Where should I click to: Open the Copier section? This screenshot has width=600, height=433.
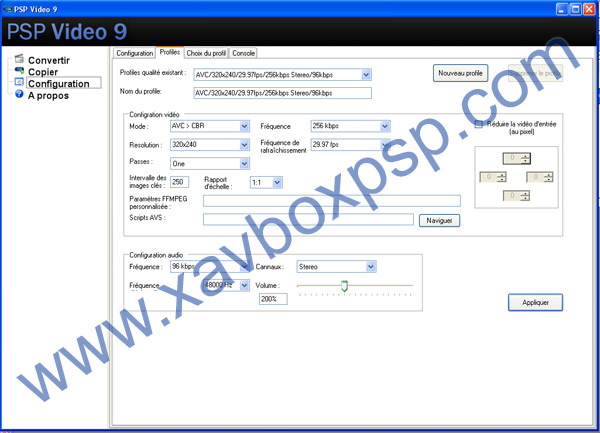(43, 72)
